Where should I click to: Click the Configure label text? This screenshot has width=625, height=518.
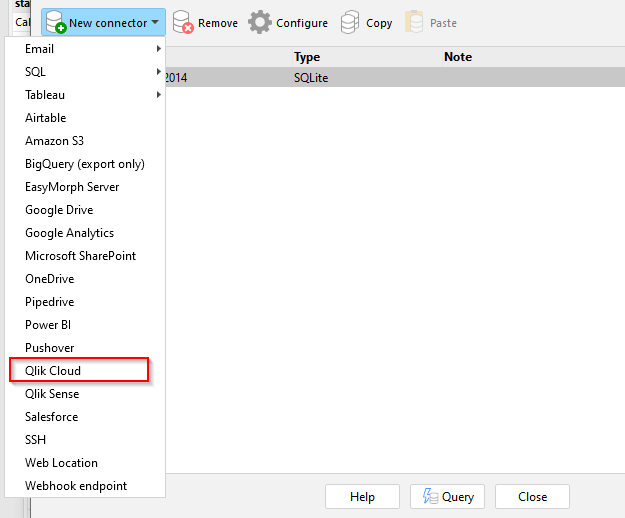302,24
